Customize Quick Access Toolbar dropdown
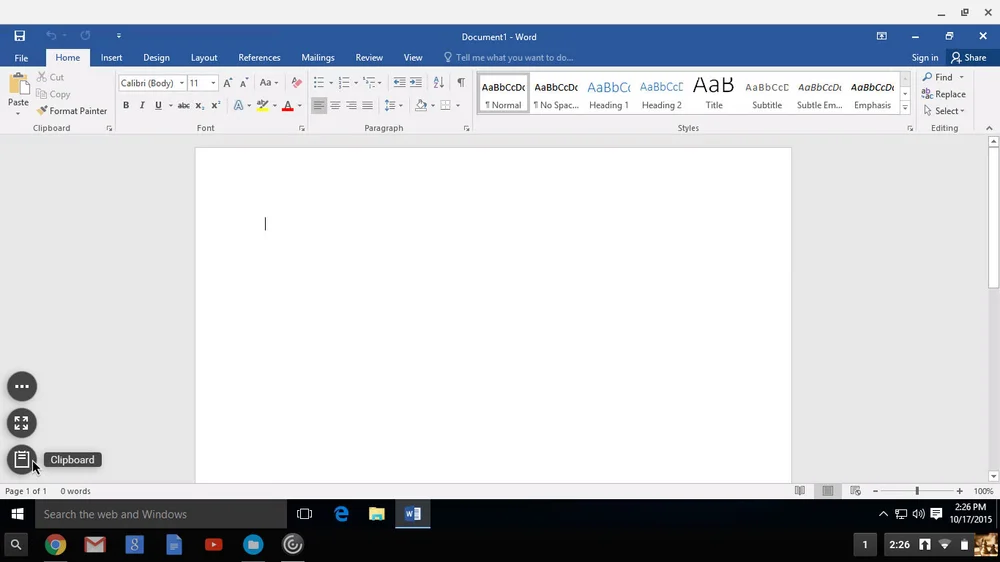The image size is (1000, 562). (119, 36)
